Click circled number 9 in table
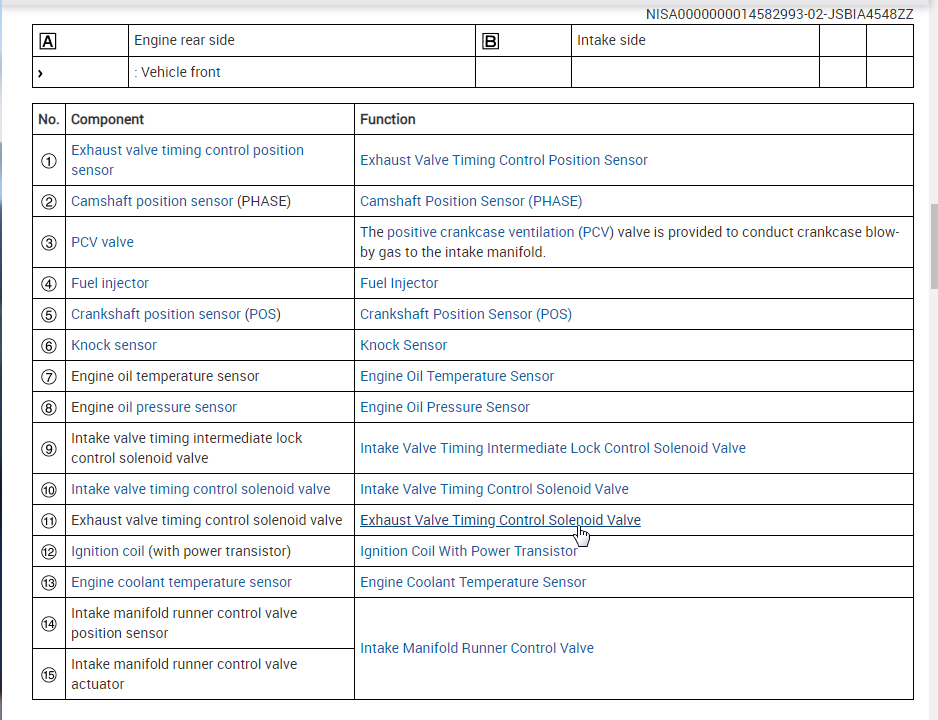938x720 pixels. click(x=48, y=449)
